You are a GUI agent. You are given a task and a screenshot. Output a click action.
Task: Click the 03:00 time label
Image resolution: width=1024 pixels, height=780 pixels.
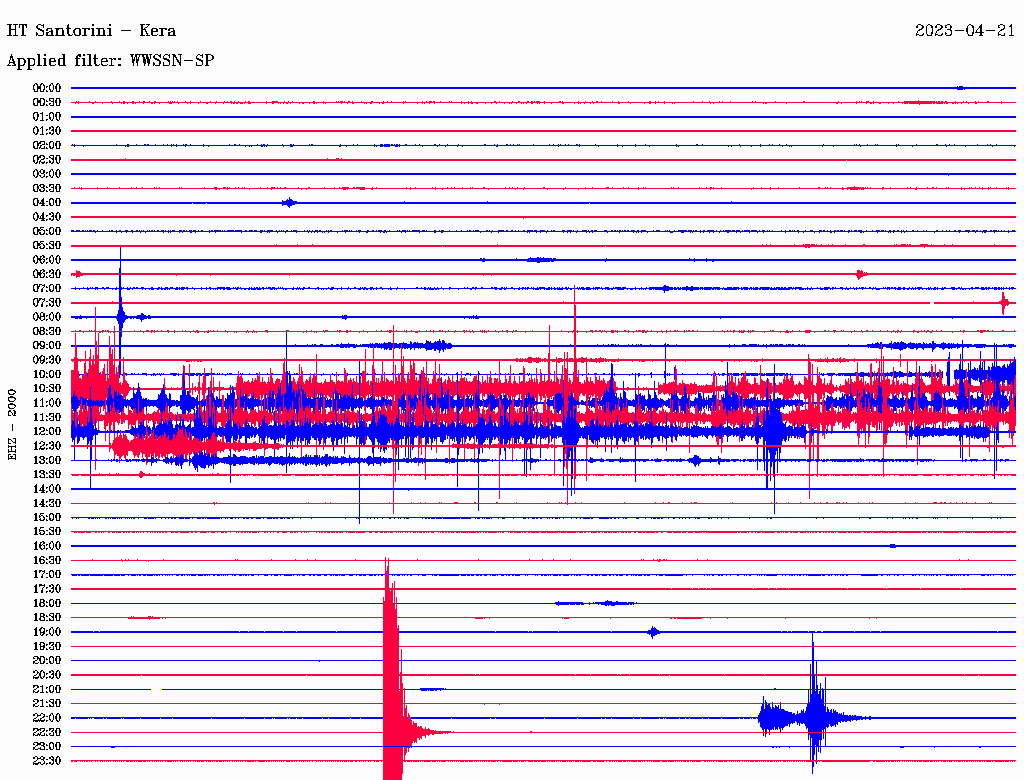tap(47, 174)
